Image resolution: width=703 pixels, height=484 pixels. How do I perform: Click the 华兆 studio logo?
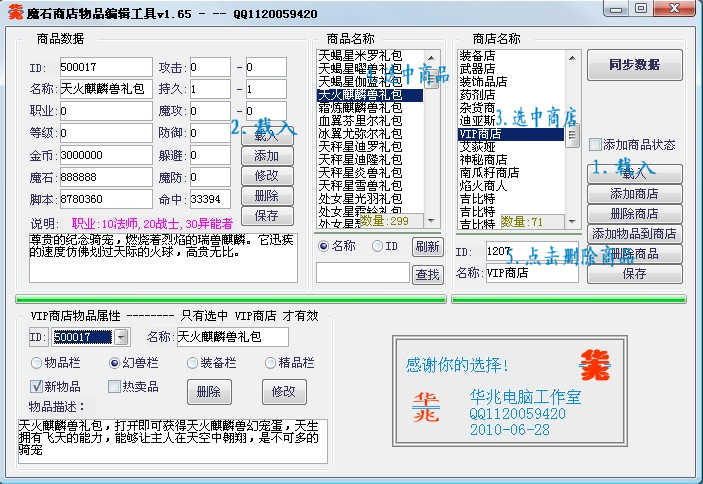(425, 406)
